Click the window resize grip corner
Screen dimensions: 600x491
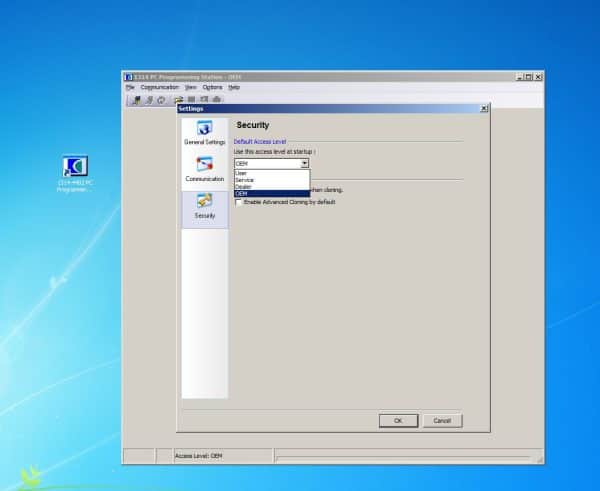540,460
